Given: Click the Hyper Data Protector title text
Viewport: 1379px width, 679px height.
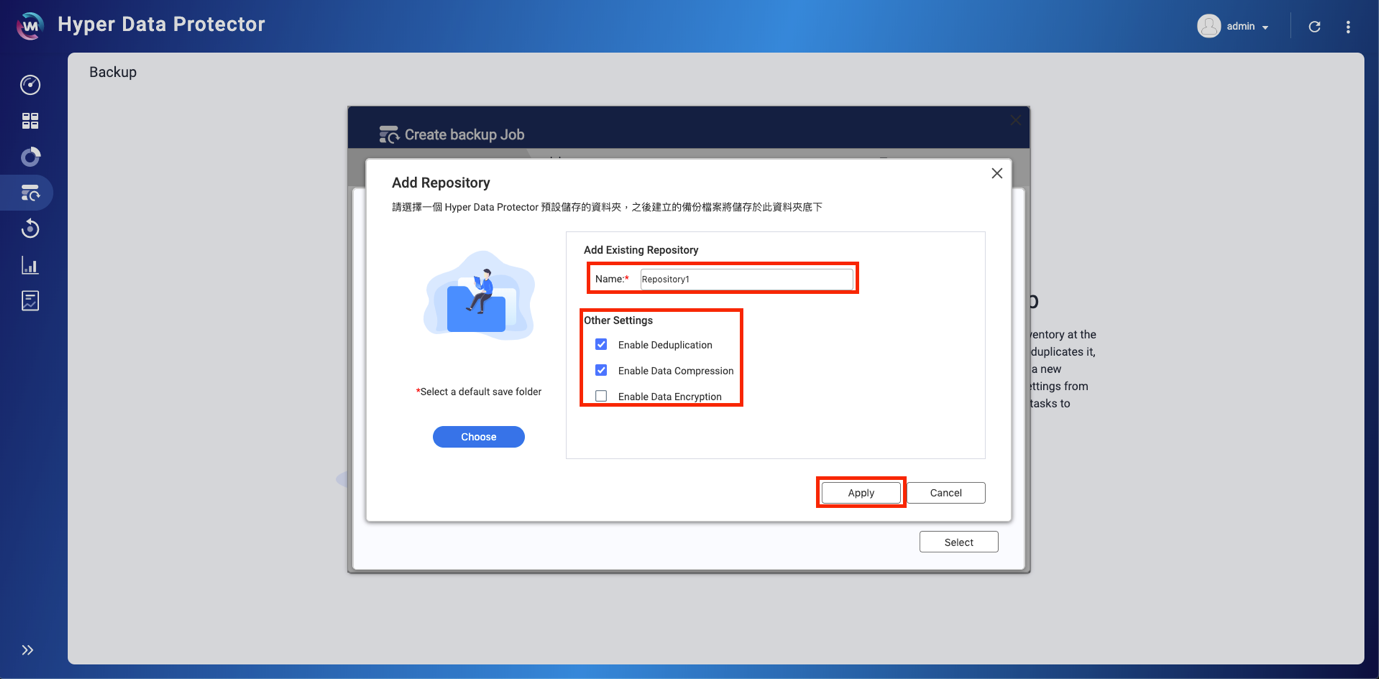Looking at the screenshot, I should 162,24.
